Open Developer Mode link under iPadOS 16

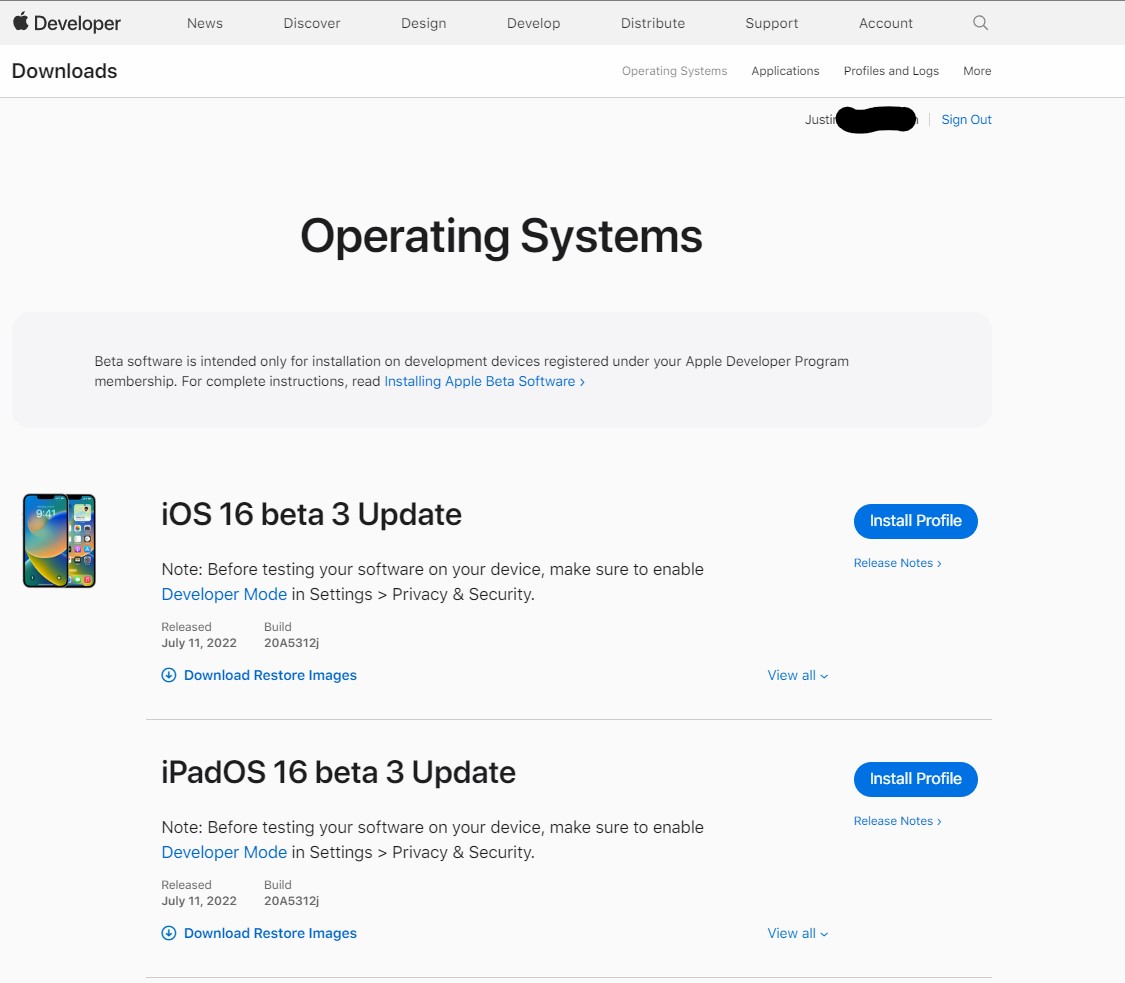click(224, 852)
